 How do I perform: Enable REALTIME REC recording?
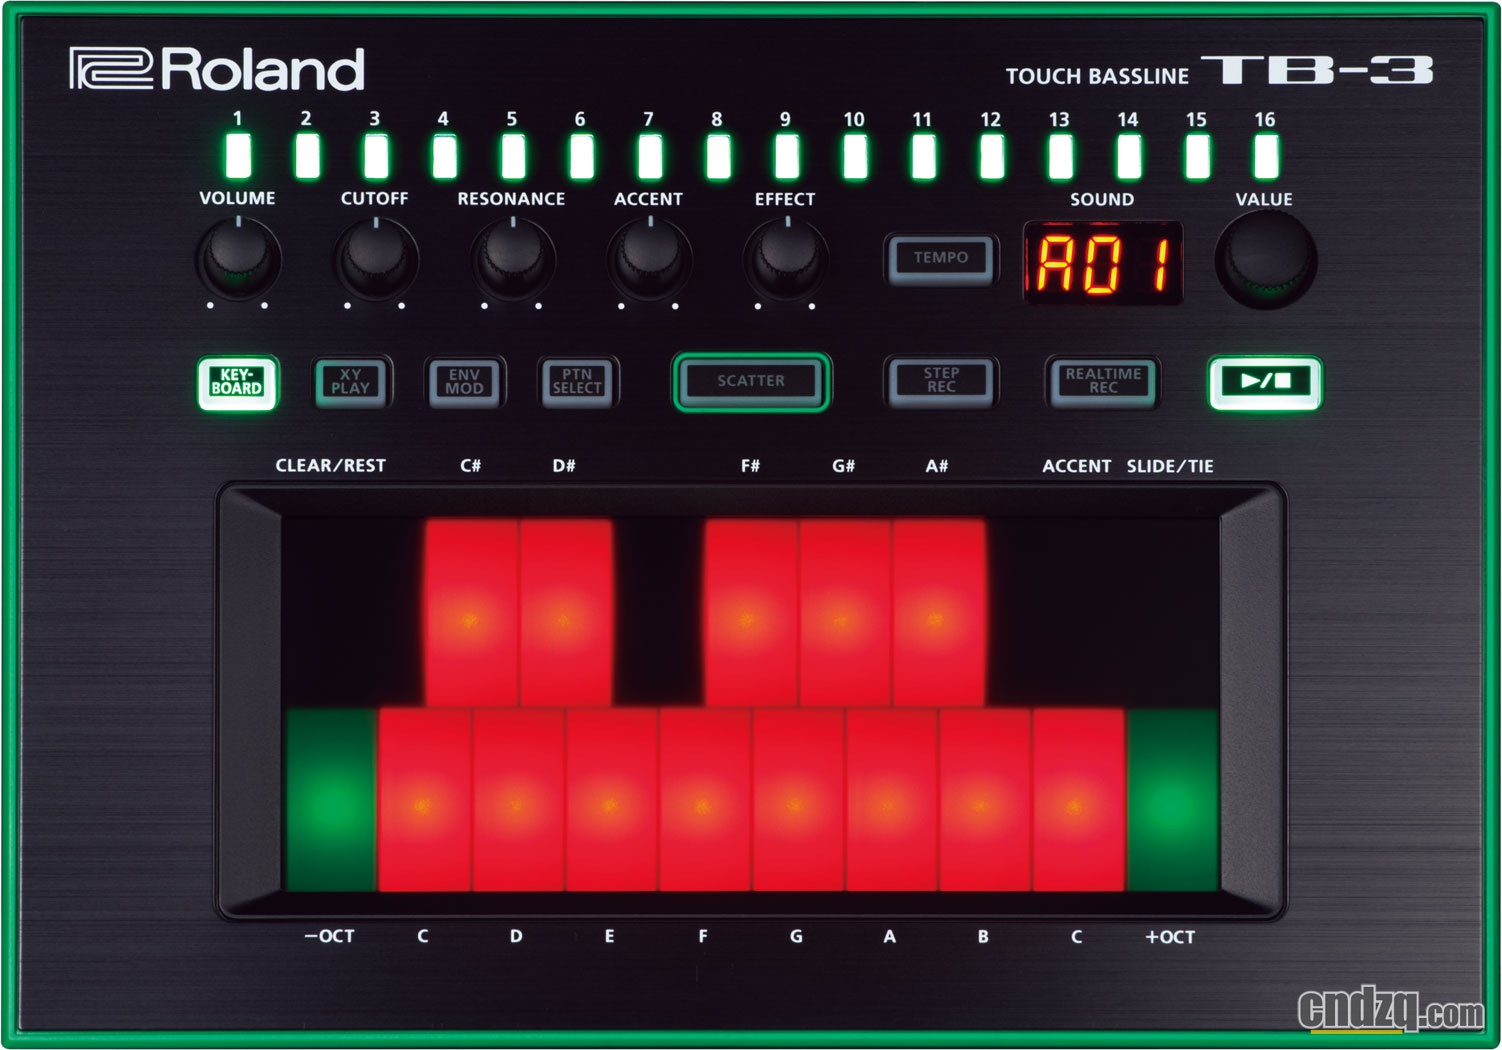click(x=1103, y=381)
